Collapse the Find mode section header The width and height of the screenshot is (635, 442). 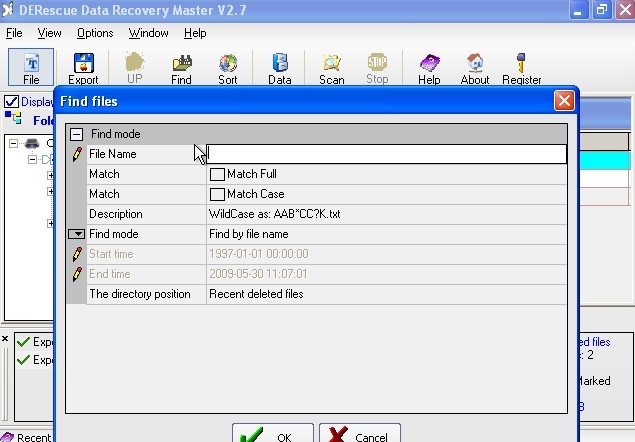click(x=76, y=134)
